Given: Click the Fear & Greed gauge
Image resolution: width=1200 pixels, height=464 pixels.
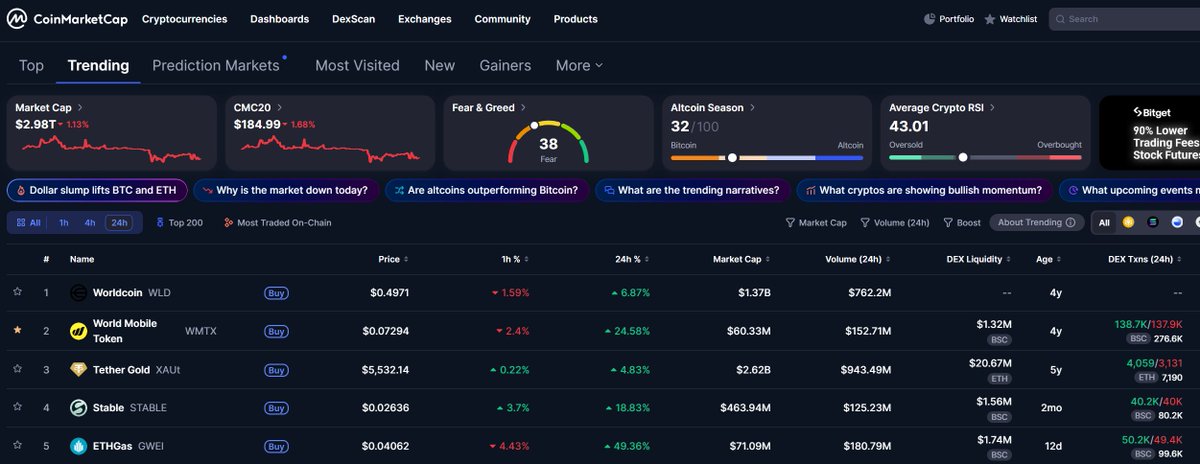Looking at the screenshot, I should pos(548,142).
